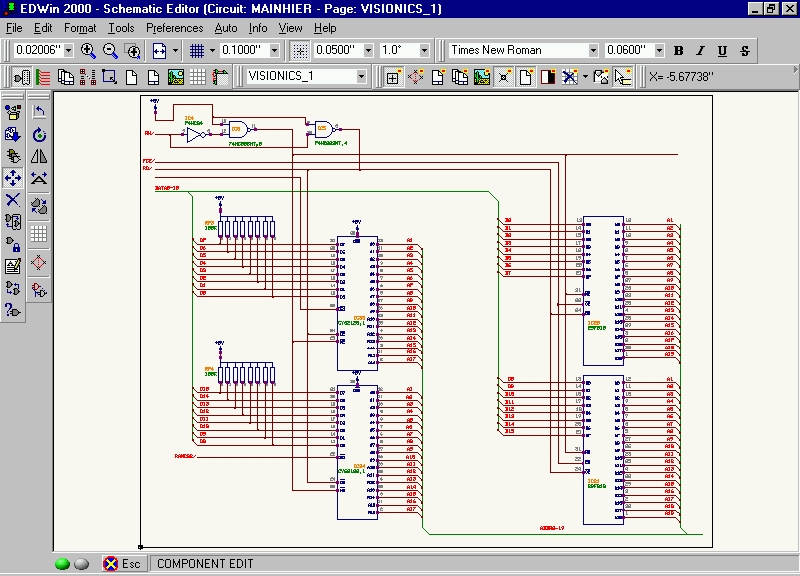
Task: Open the View menu
Action: tap(290, 28)
